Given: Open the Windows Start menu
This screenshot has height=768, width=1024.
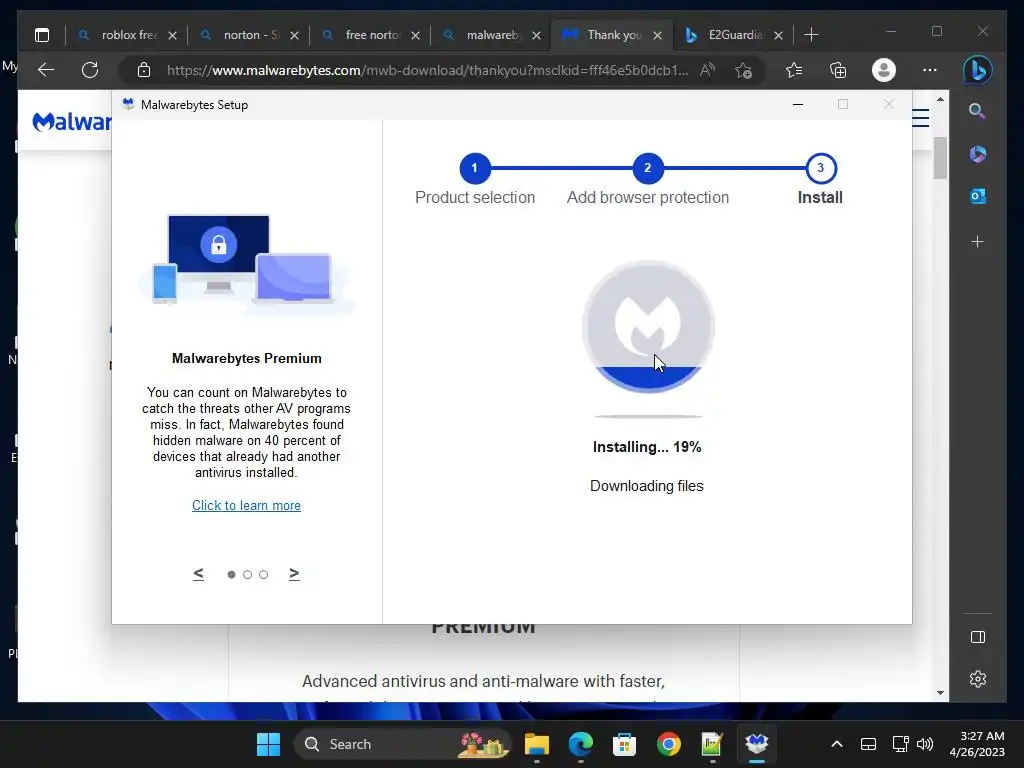Looking at the screenshot, I should click(268, 744).
